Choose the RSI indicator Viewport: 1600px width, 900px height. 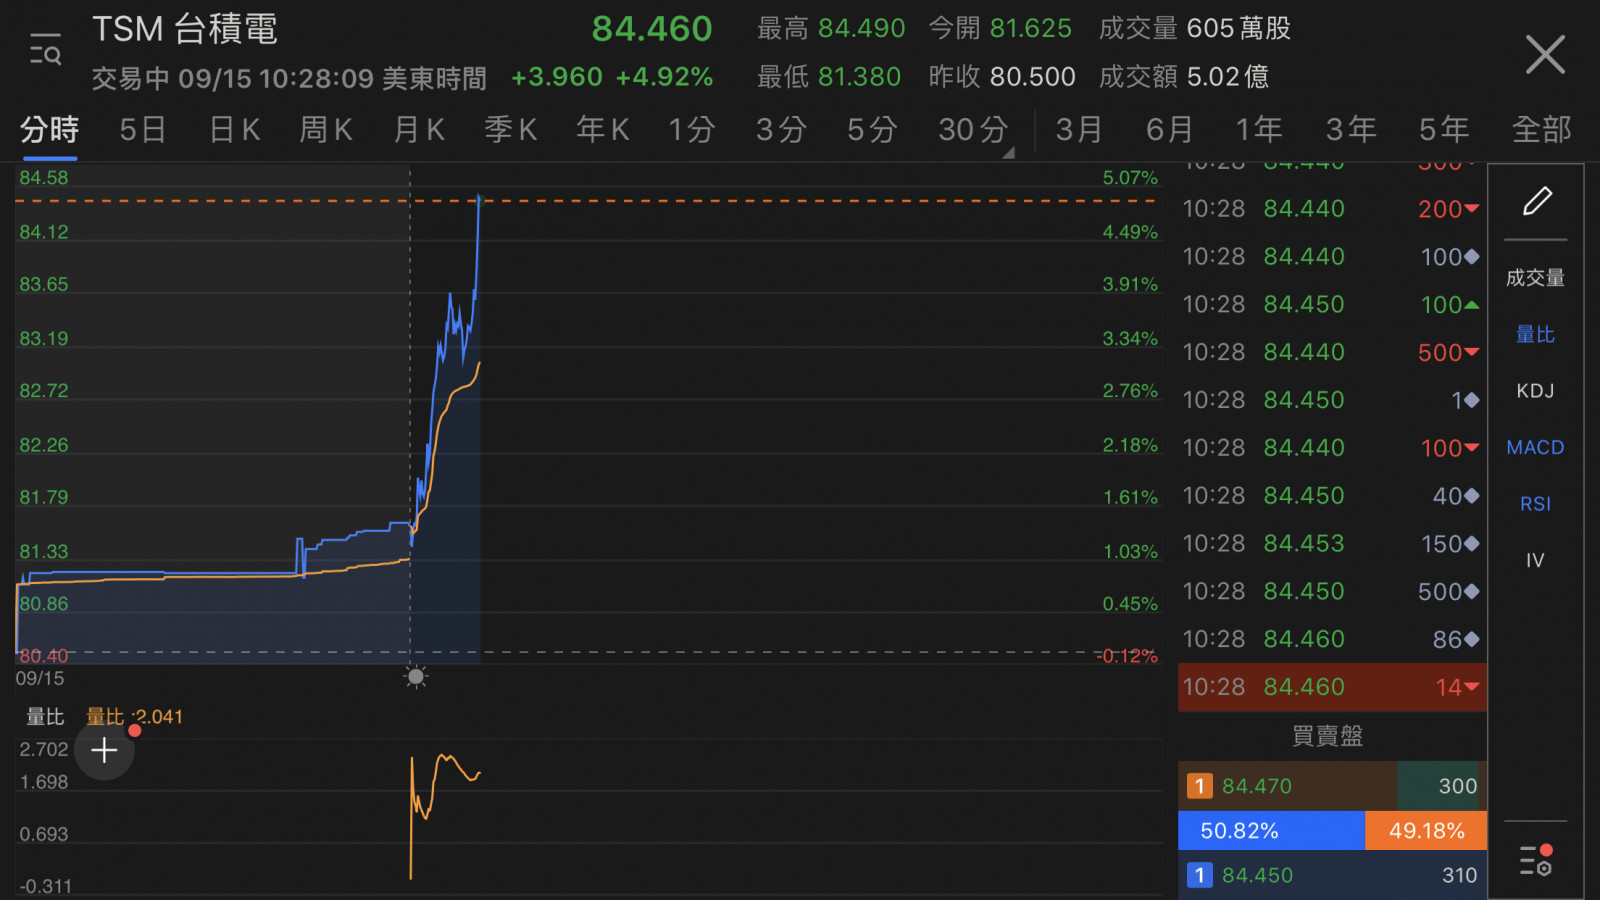coord(1535,504)
